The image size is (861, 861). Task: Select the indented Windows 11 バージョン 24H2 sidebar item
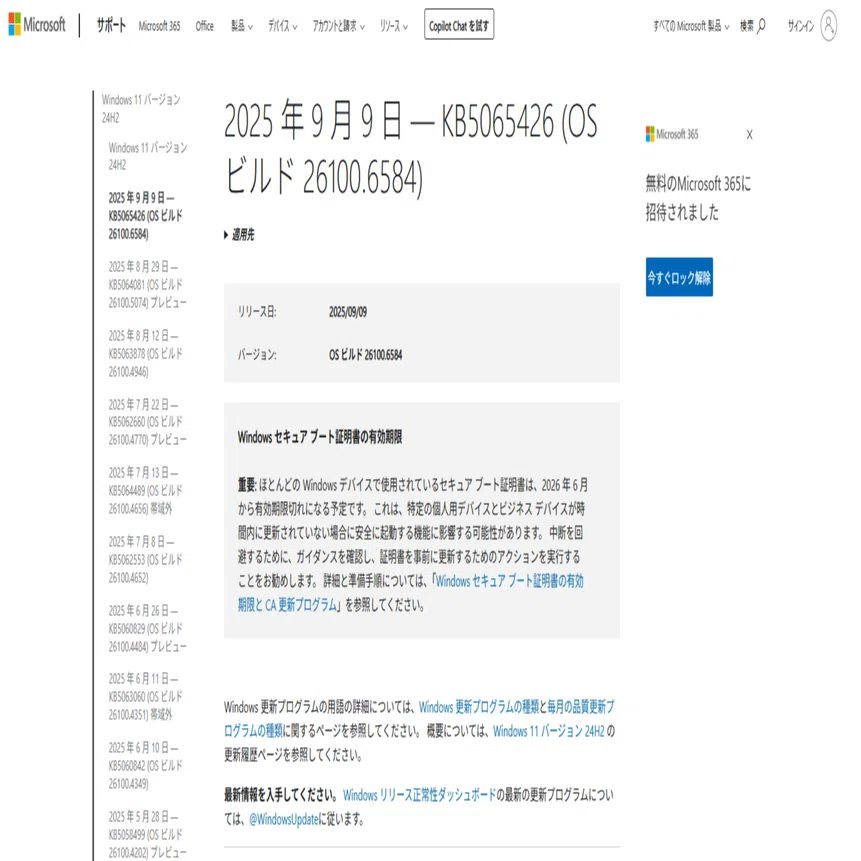148,156
